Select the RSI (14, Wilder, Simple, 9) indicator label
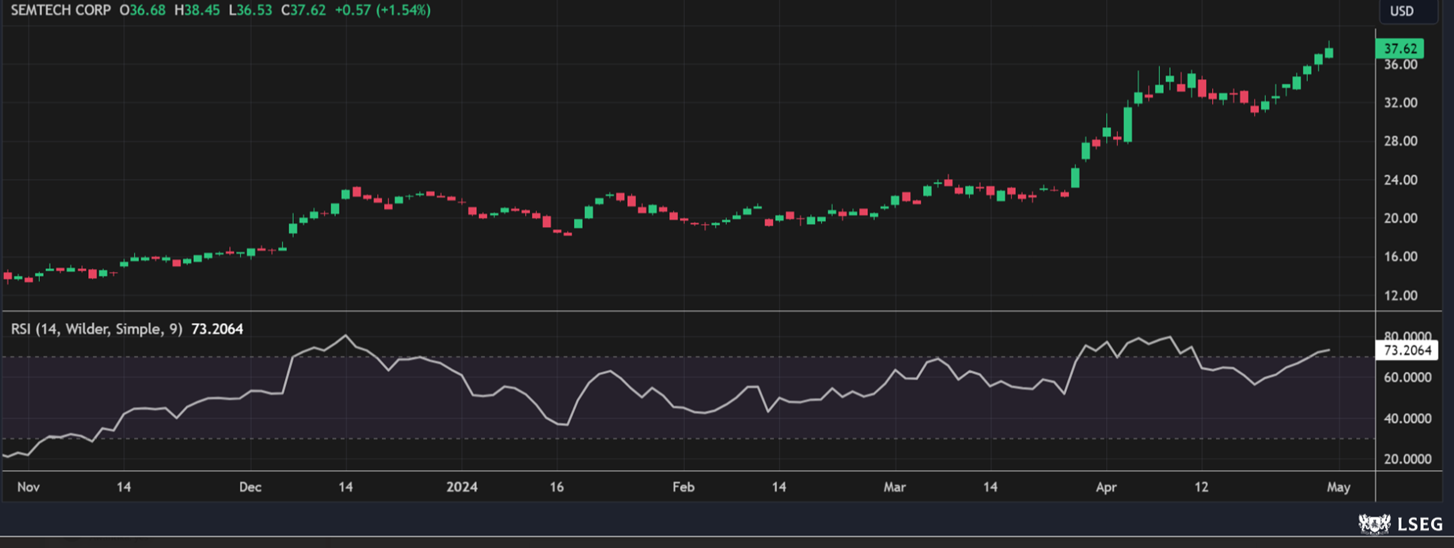 click(x=97, y=328)
